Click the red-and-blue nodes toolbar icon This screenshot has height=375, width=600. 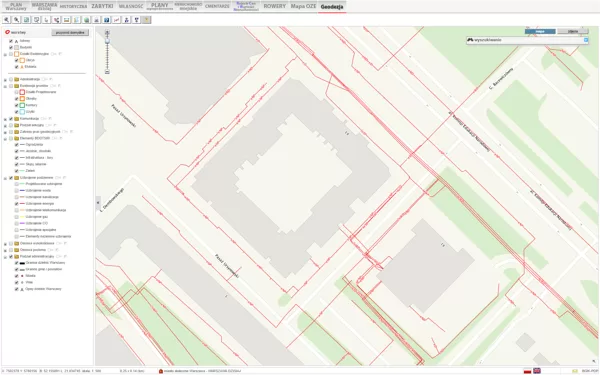pyautogui.click(x=57, y=20)
